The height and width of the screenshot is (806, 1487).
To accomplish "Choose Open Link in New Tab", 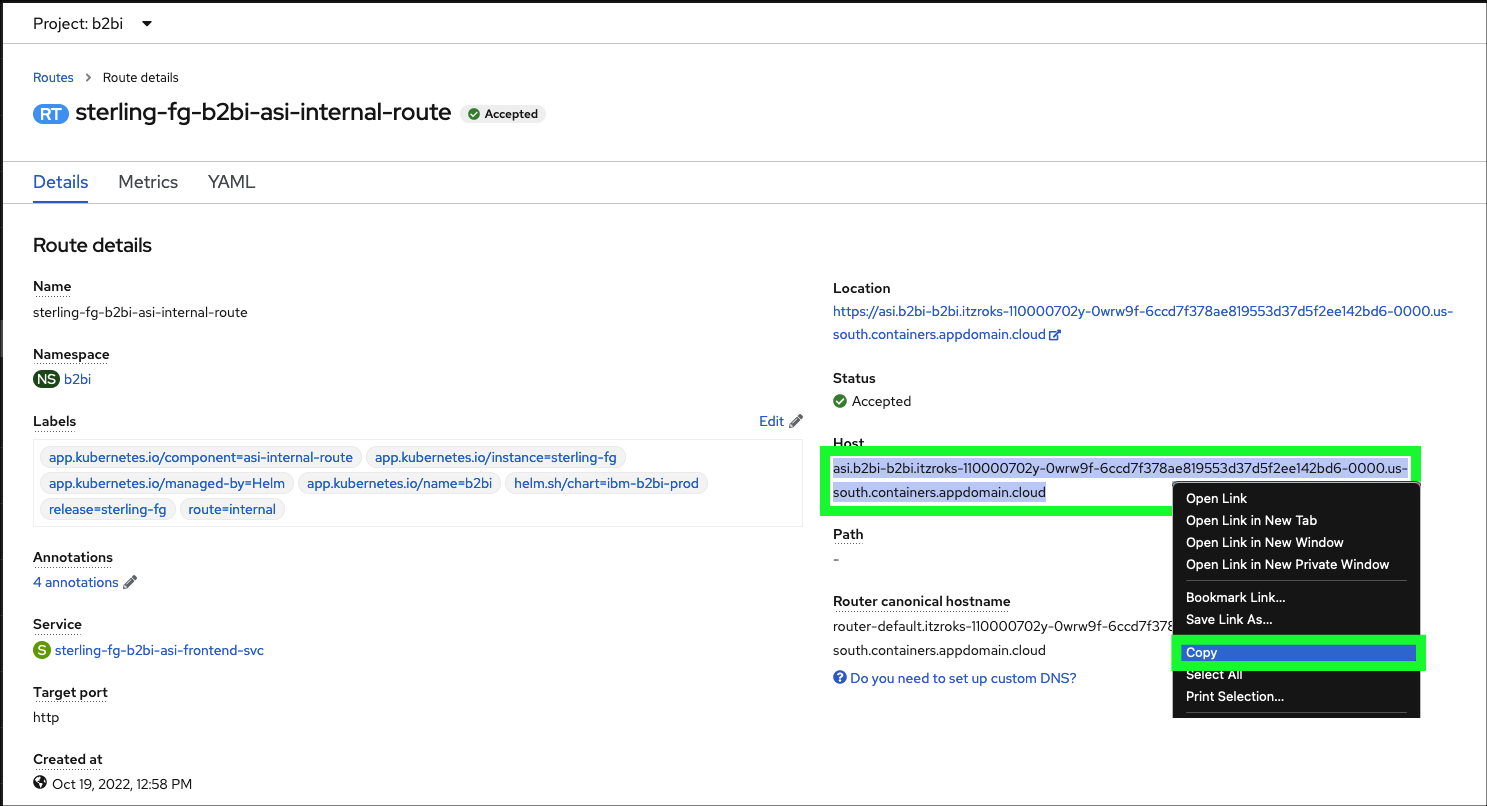I will coord(1251,520).
